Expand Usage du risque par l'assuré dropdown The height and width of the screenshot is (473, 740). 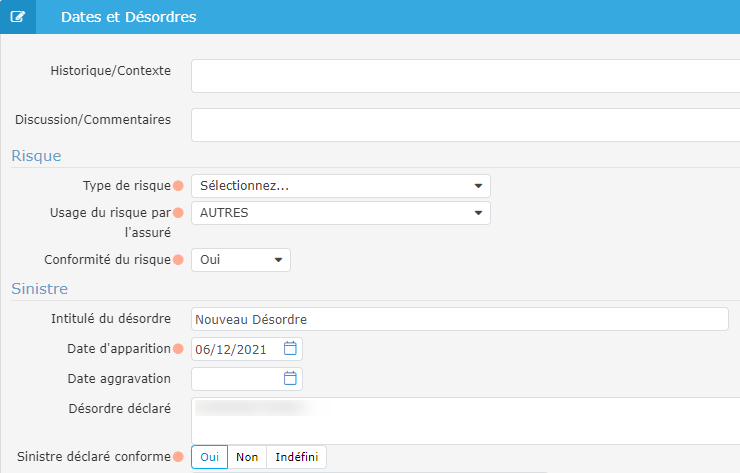pos(340,213)
